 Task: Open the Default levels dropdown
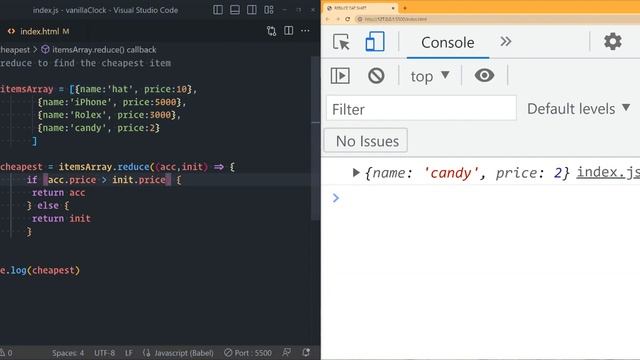578,109
